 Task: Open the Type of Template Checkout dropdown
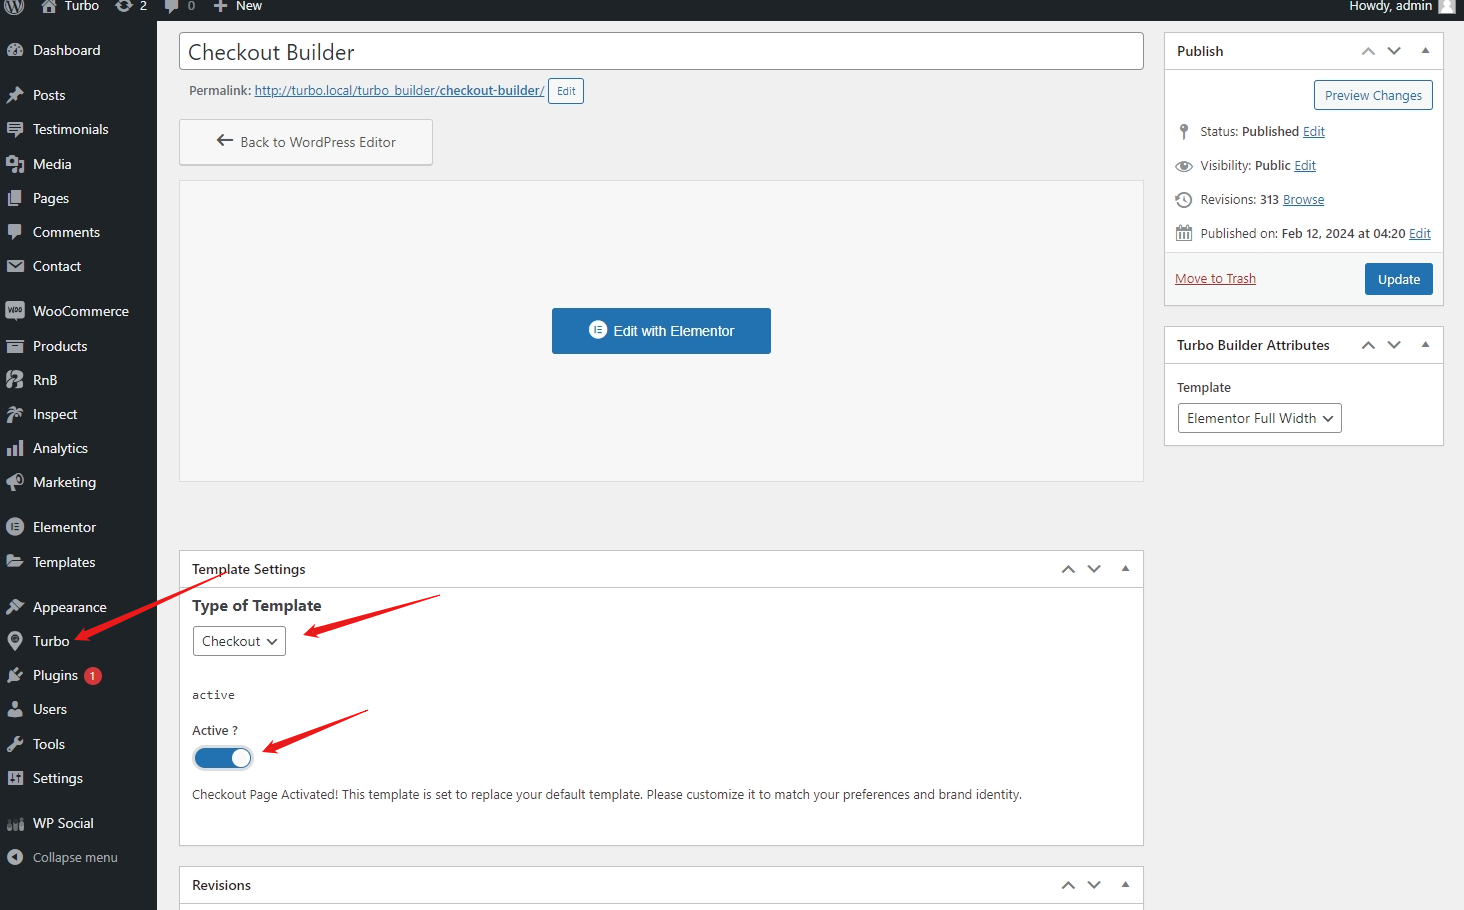tap(239, 641)
